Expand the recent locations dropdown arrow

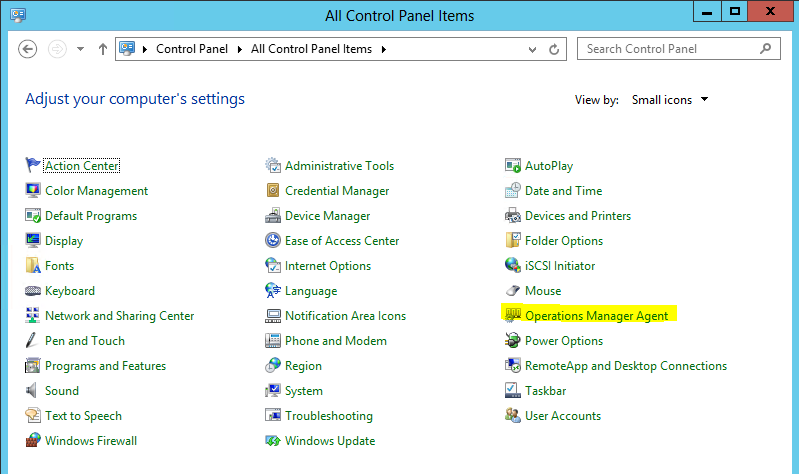pyautogui.click(x=80, y=49)
